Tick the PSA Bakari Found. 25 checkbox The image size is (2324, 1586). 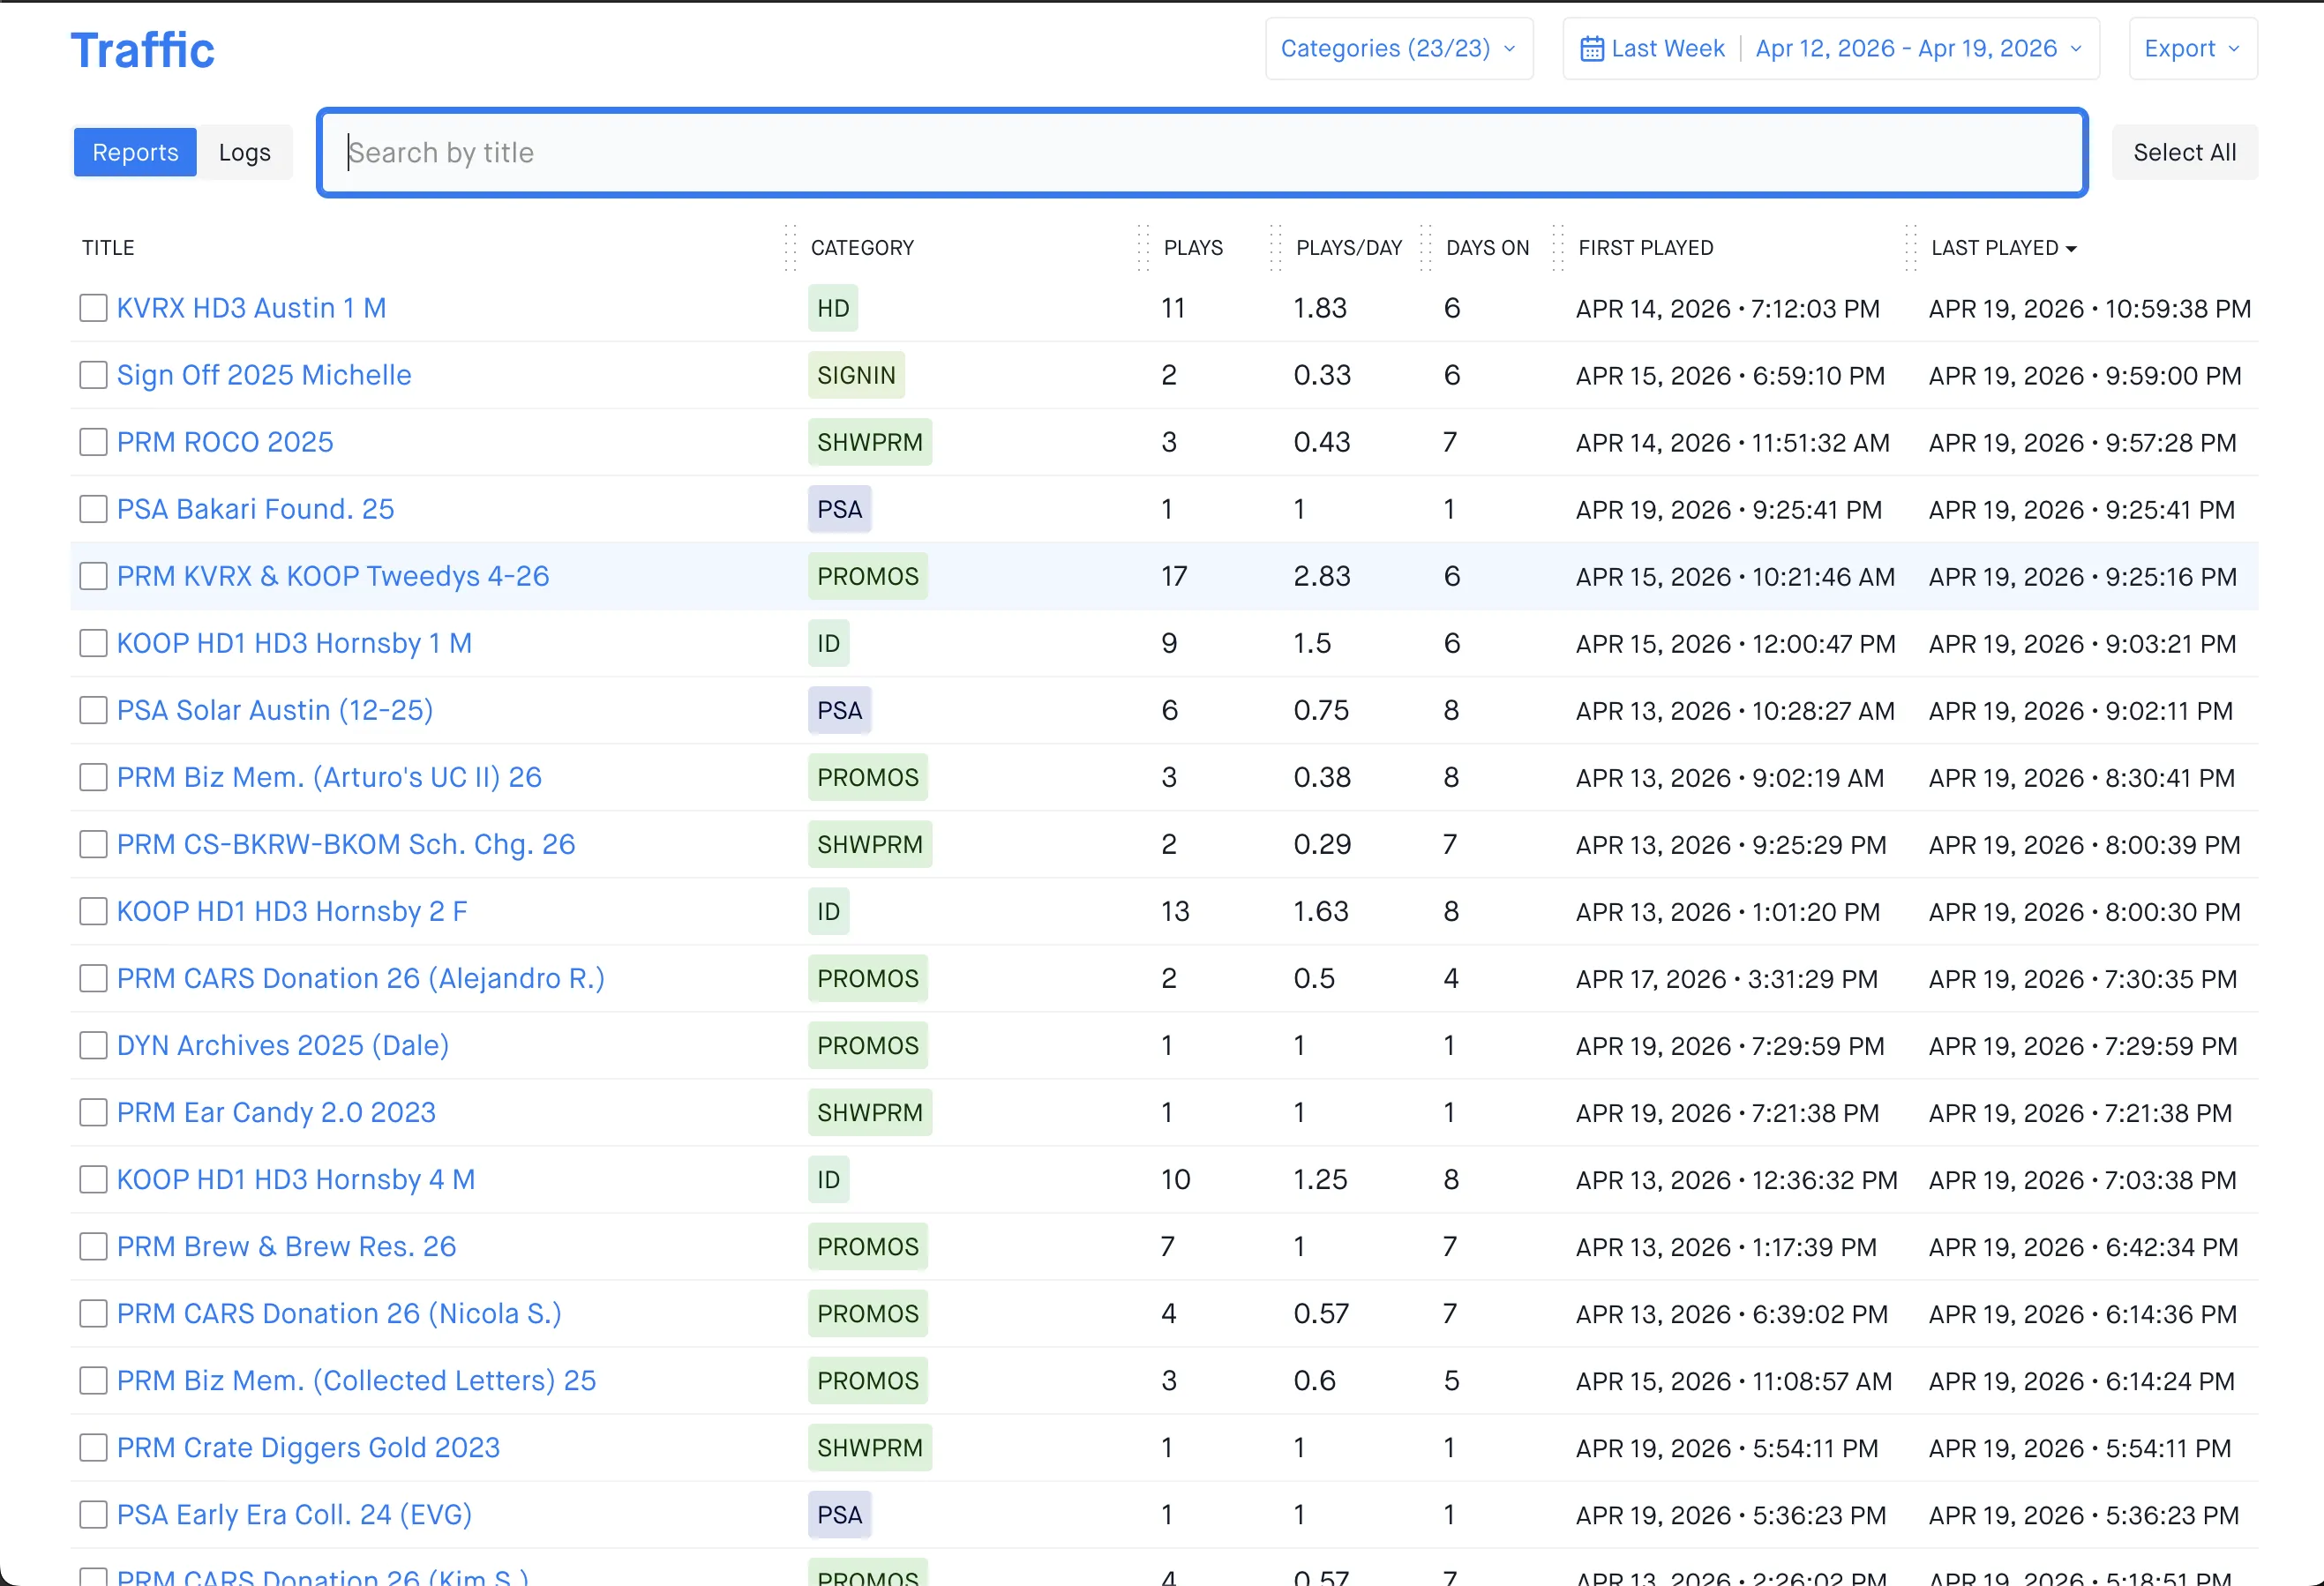(93, 509)
